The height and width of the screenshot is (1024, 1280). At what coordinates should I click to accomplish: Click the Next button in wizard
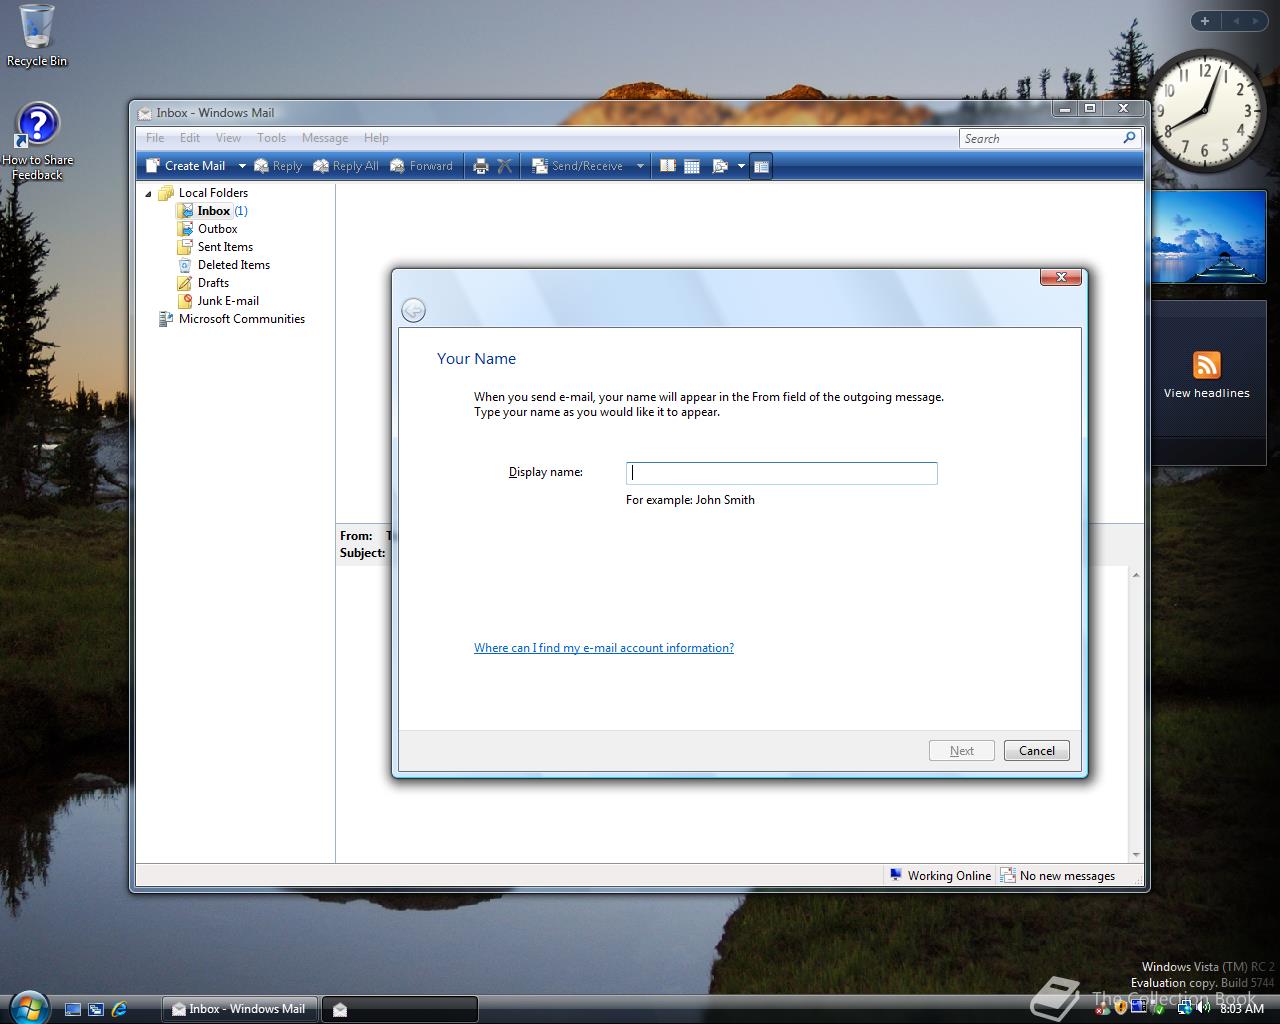tap(962, 751)
